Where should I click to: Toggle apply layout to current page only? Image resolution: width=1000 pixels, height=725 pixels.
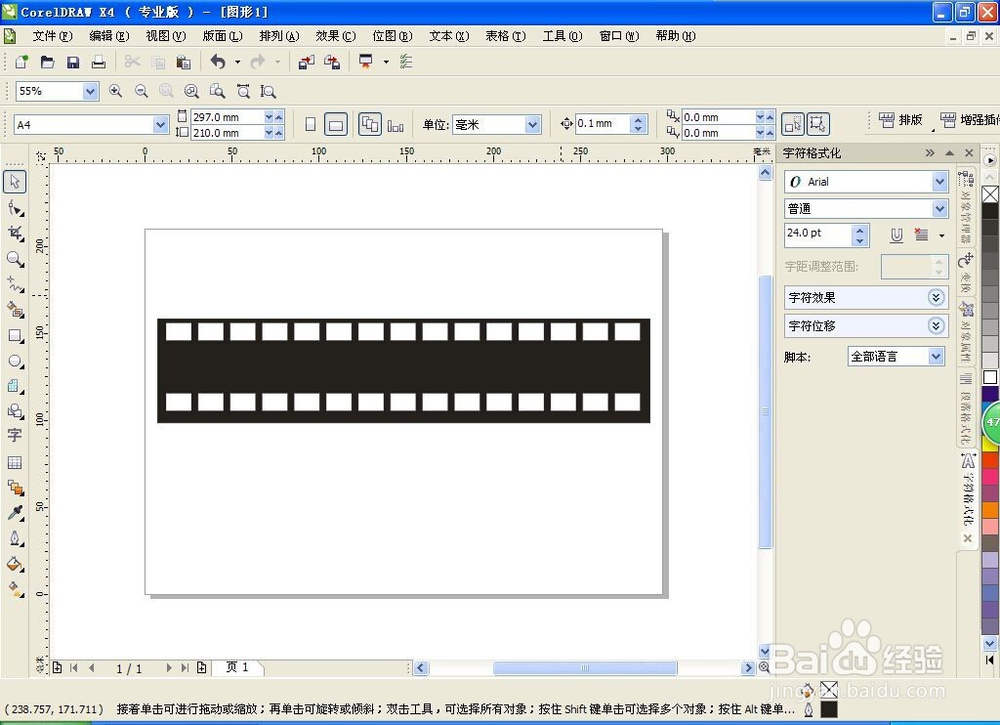coord(395,125)
